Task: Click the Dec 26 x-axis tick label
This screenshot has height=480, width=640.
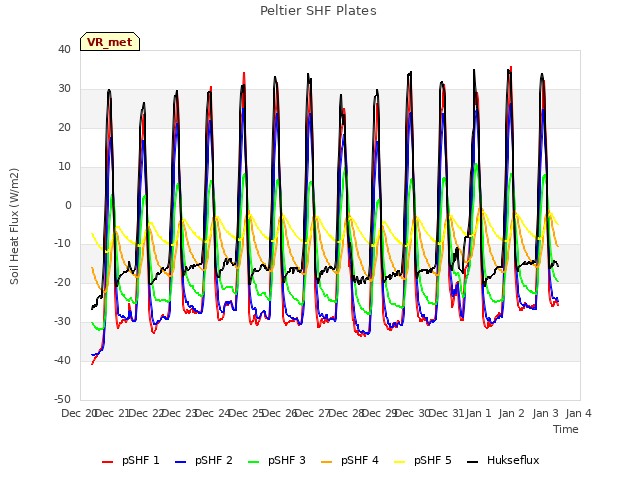Action: coord(280,413)
